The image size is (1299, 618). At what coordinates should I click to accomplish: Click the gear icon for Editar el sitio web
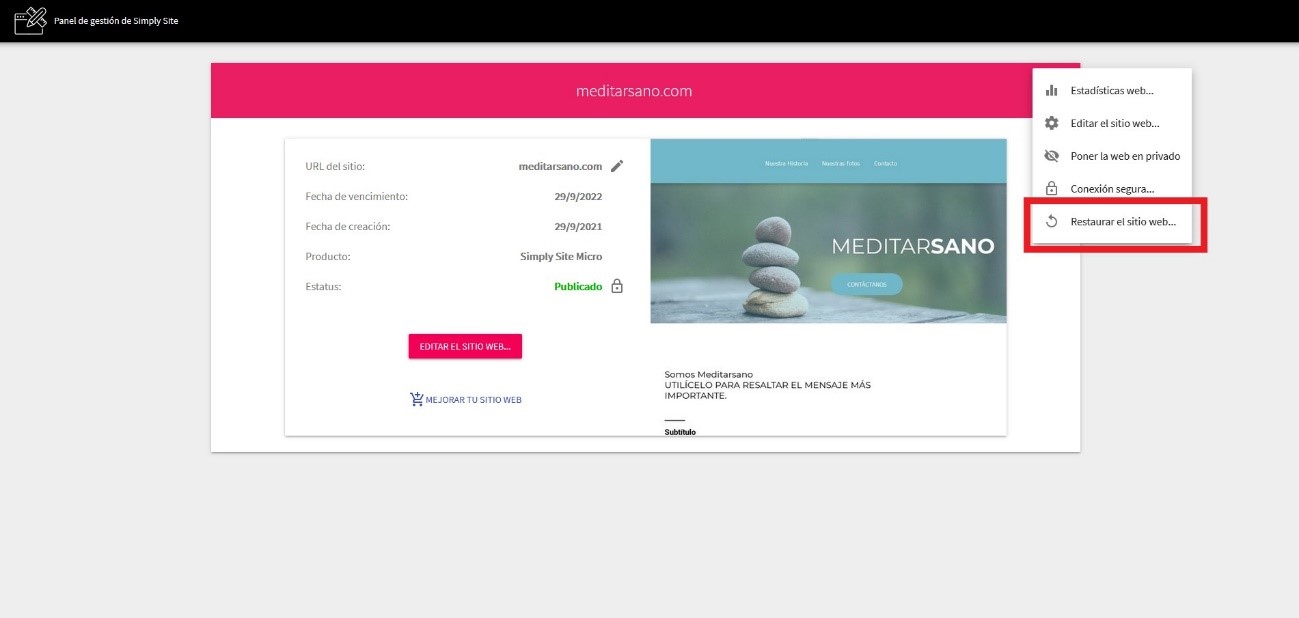(1051, 123)
